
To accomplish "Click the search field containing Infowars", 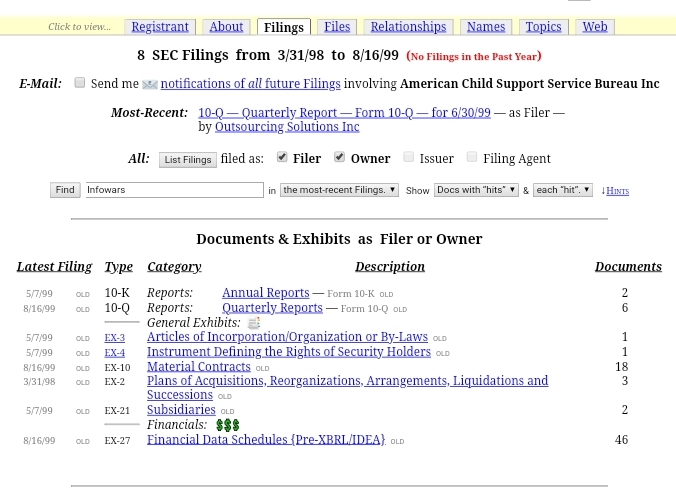I will (x=175, y=190).
